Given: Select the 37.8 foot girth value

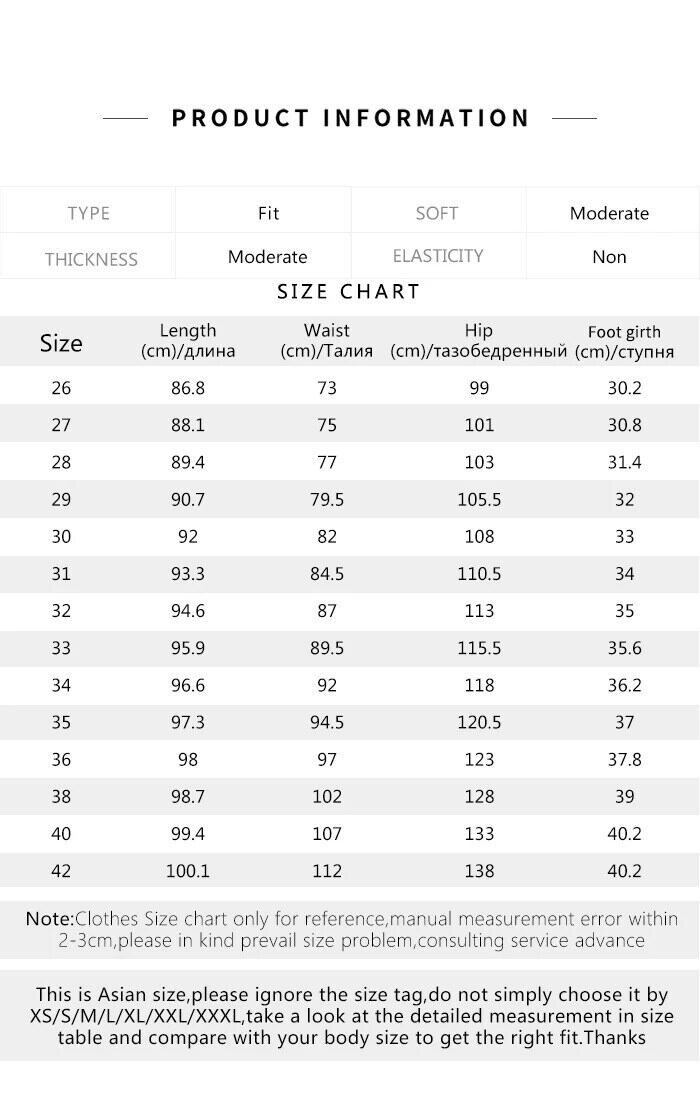Looking at the screenshot, I should coord(624,759).
